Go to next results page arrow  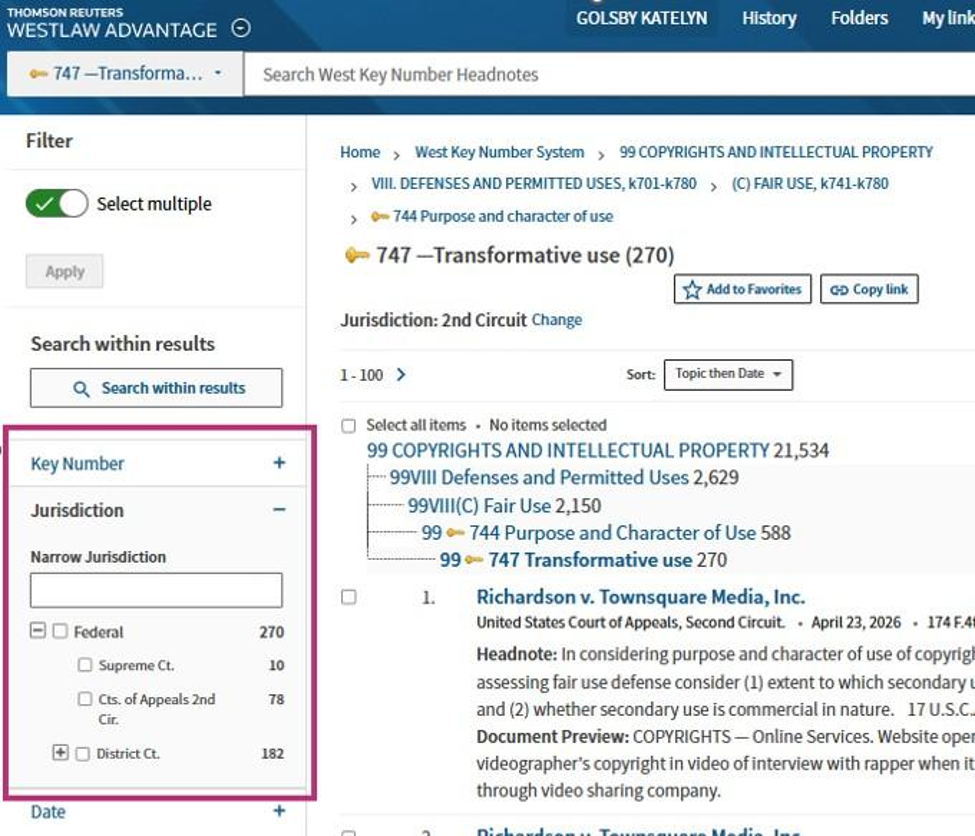point(401,374)
